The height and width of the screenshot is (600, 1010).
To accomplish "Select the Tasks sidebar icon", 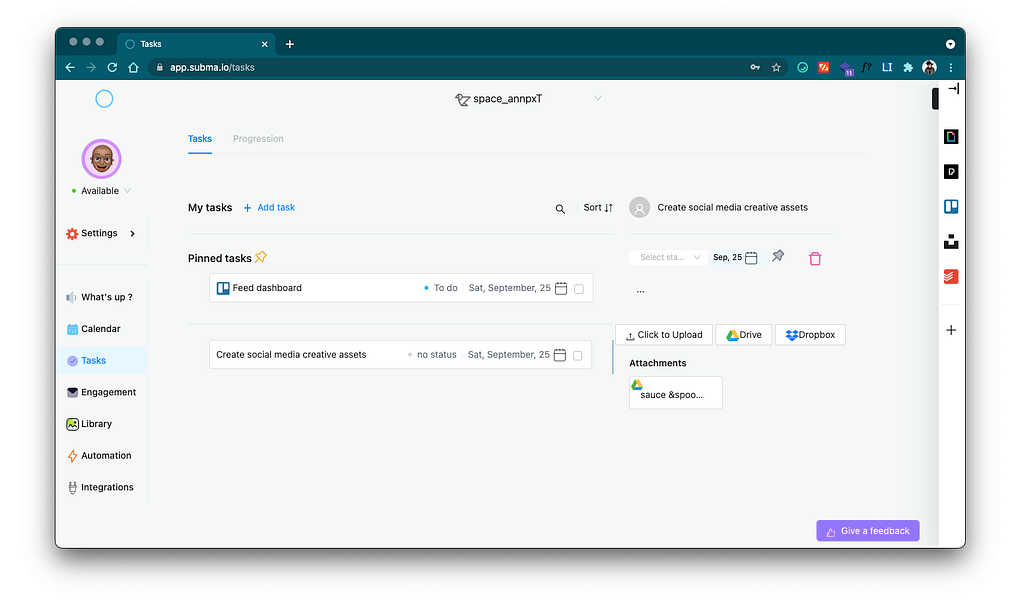I will tap(72, 361).
